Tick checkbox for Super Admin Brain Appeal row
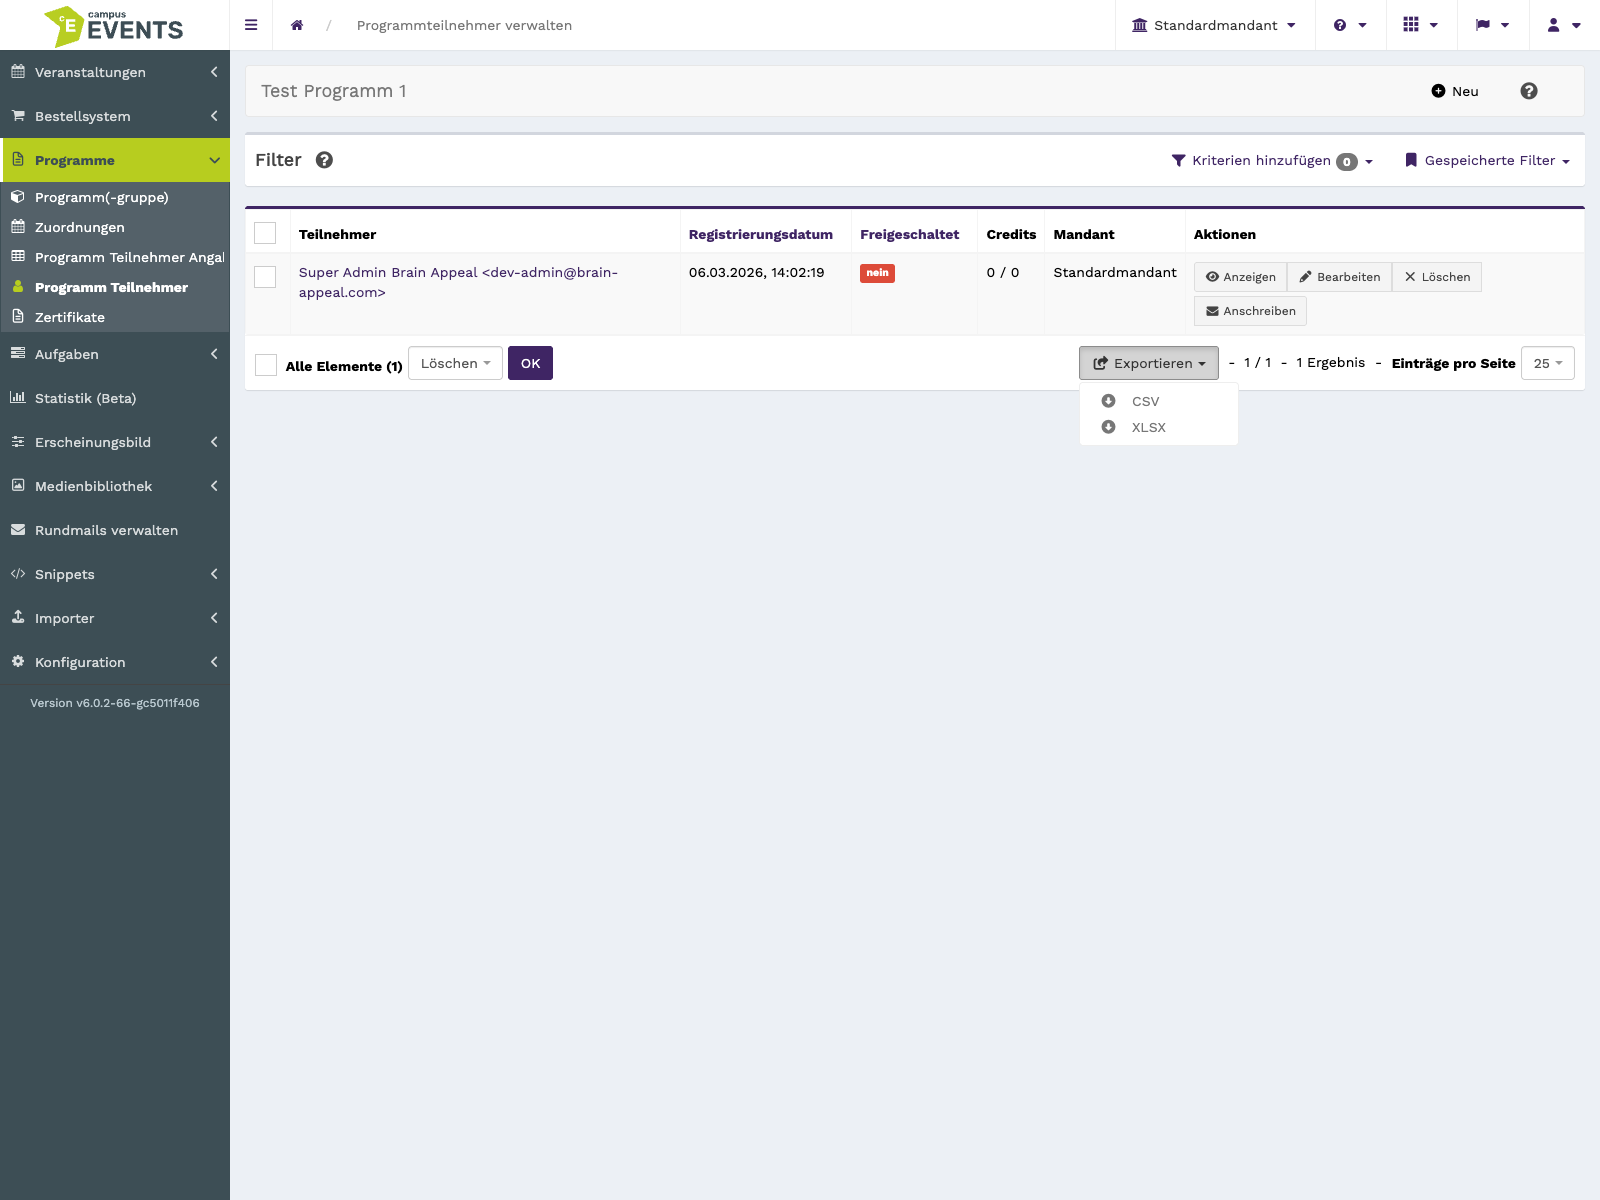1600x1200 pixels. [x=265, y=277]
